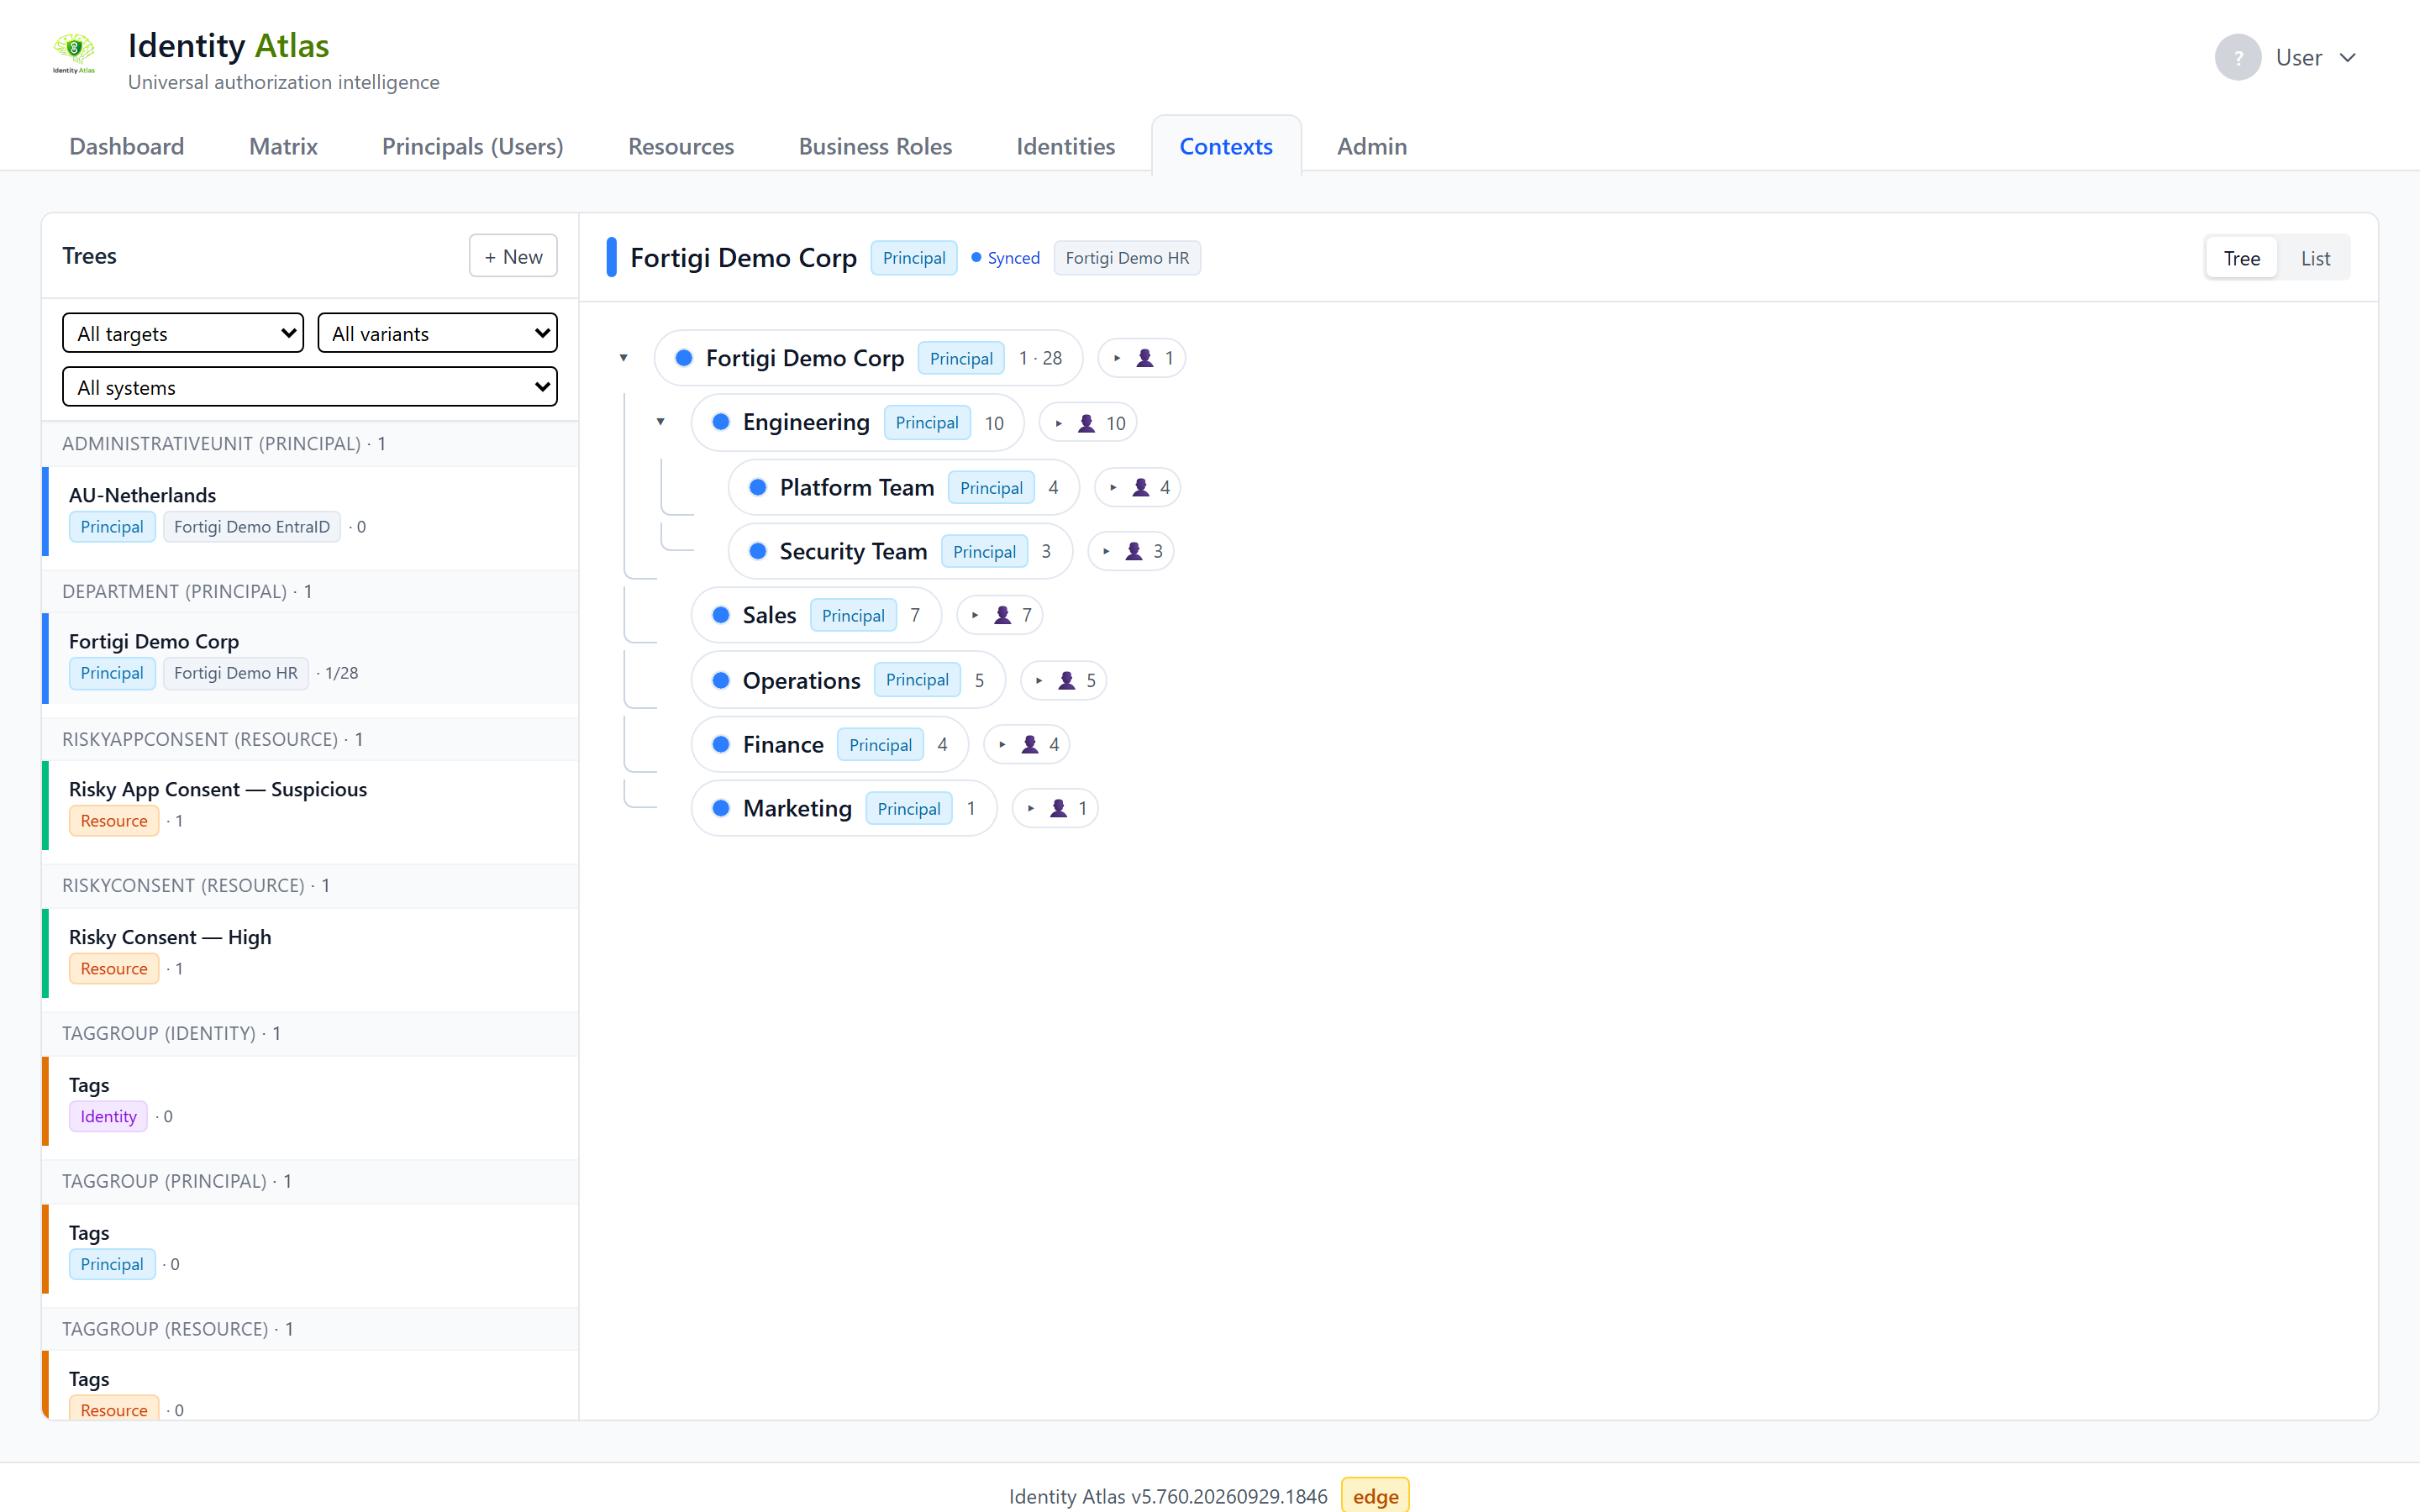The width and height of the screenshot is (2420, 1512).
Task: Click the blue dot on Operations node
Action: coord(720,680)
